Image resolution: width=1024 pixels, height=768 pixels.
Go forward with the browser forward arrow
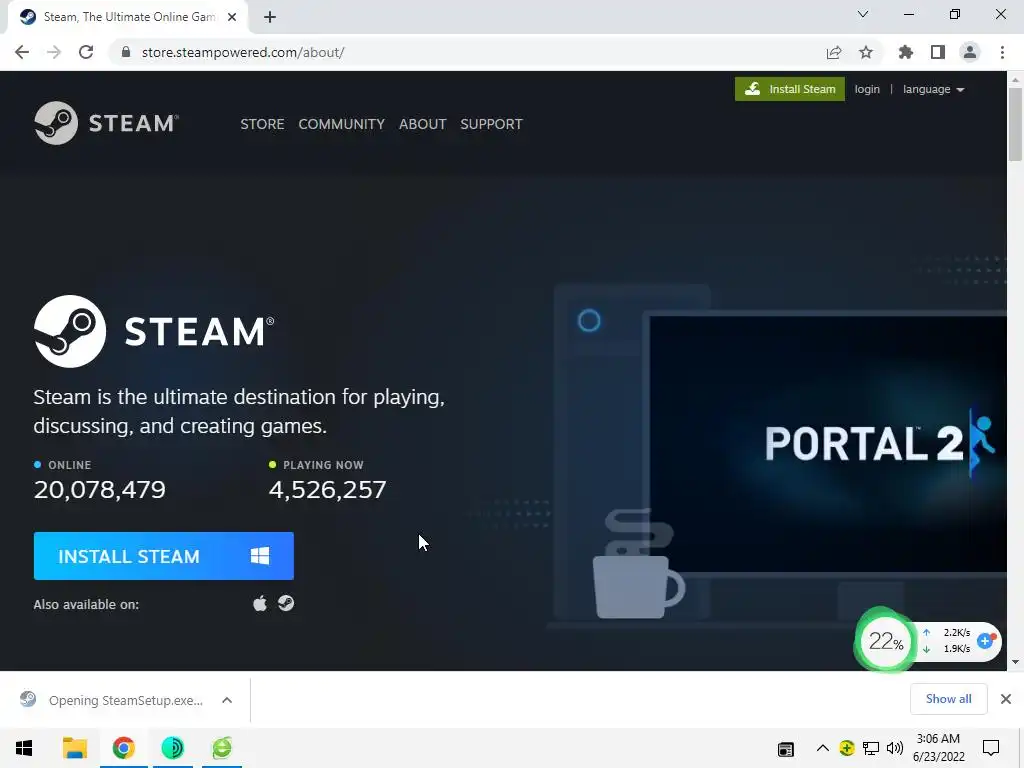pos(54,52)
